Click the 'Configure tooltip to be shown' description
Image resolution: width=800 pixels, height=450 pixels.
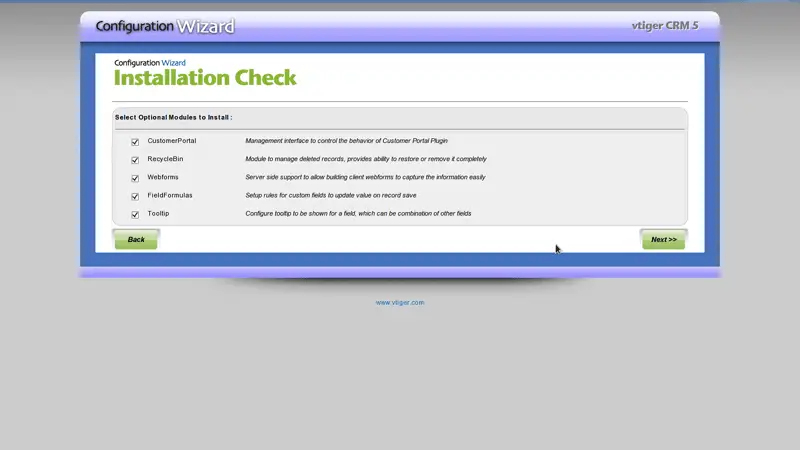358,214
